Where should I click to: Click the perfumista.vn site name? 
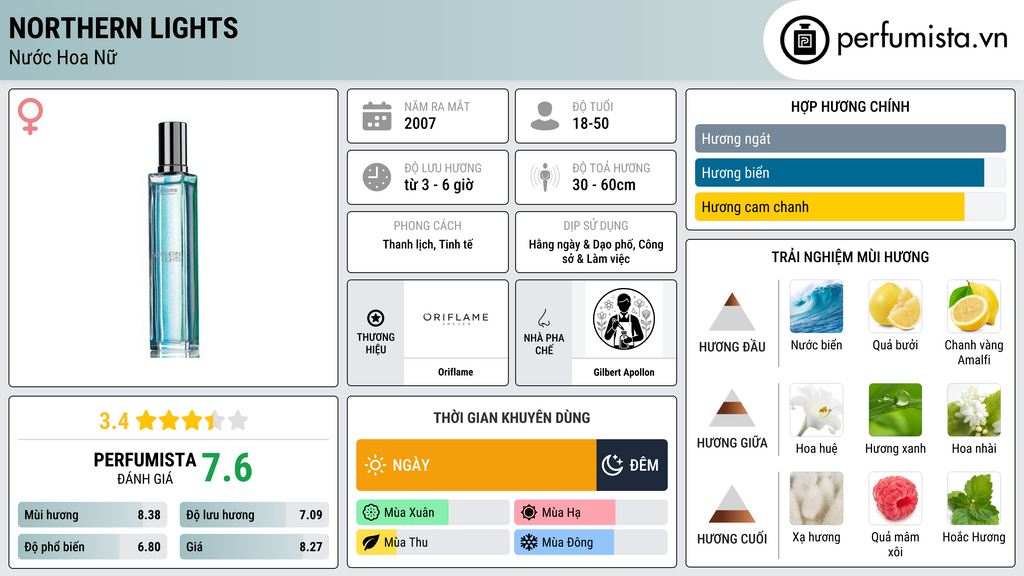(922, 39)
